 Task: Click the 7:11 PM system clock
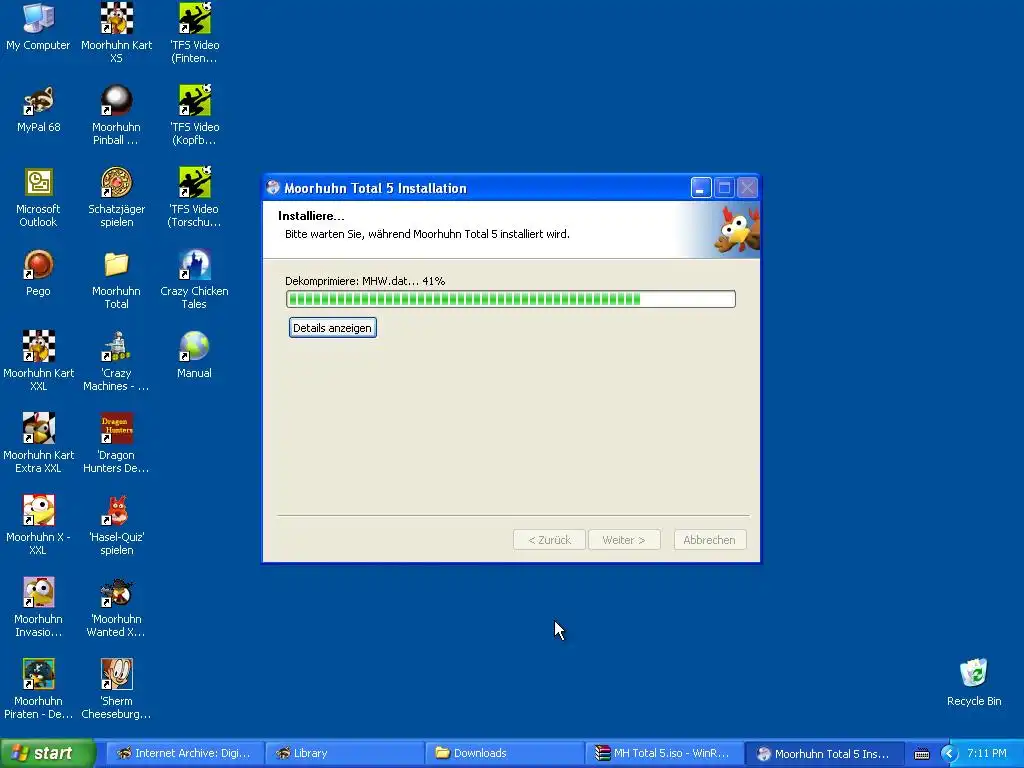(987, 753)
